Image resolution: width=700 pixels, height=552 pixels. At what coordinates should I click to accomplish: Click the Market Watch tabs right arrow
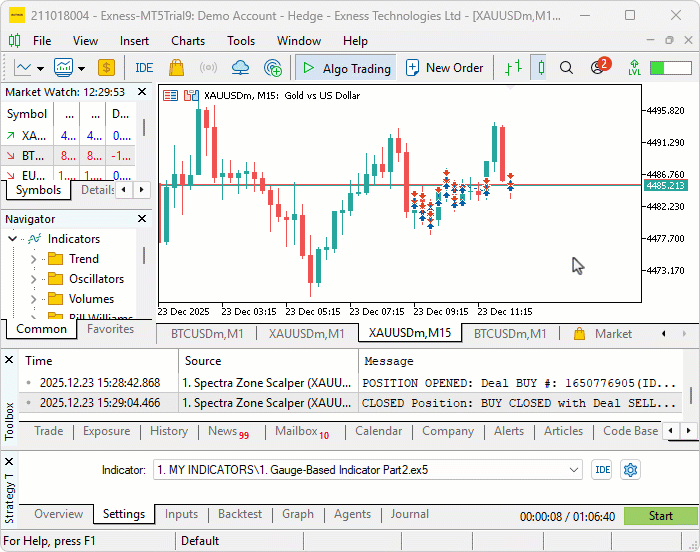click(x=142, y=190)
